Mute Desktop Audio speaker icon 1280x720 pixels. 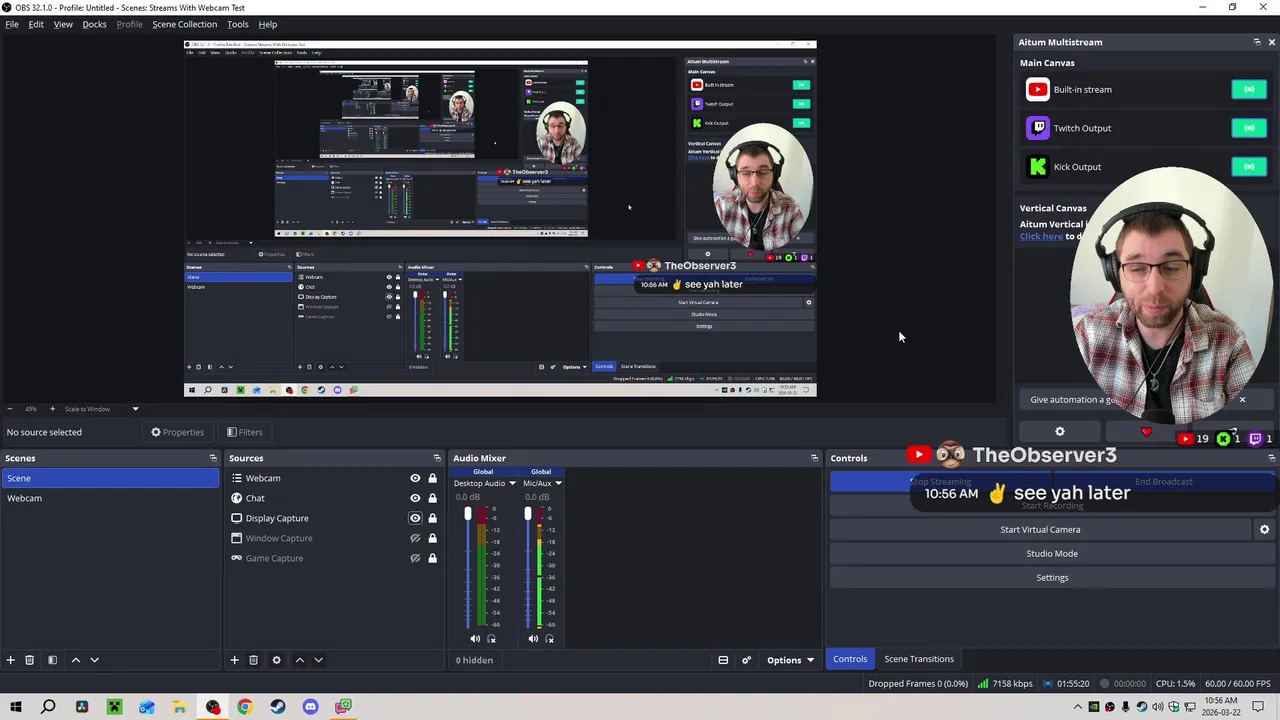475,639
